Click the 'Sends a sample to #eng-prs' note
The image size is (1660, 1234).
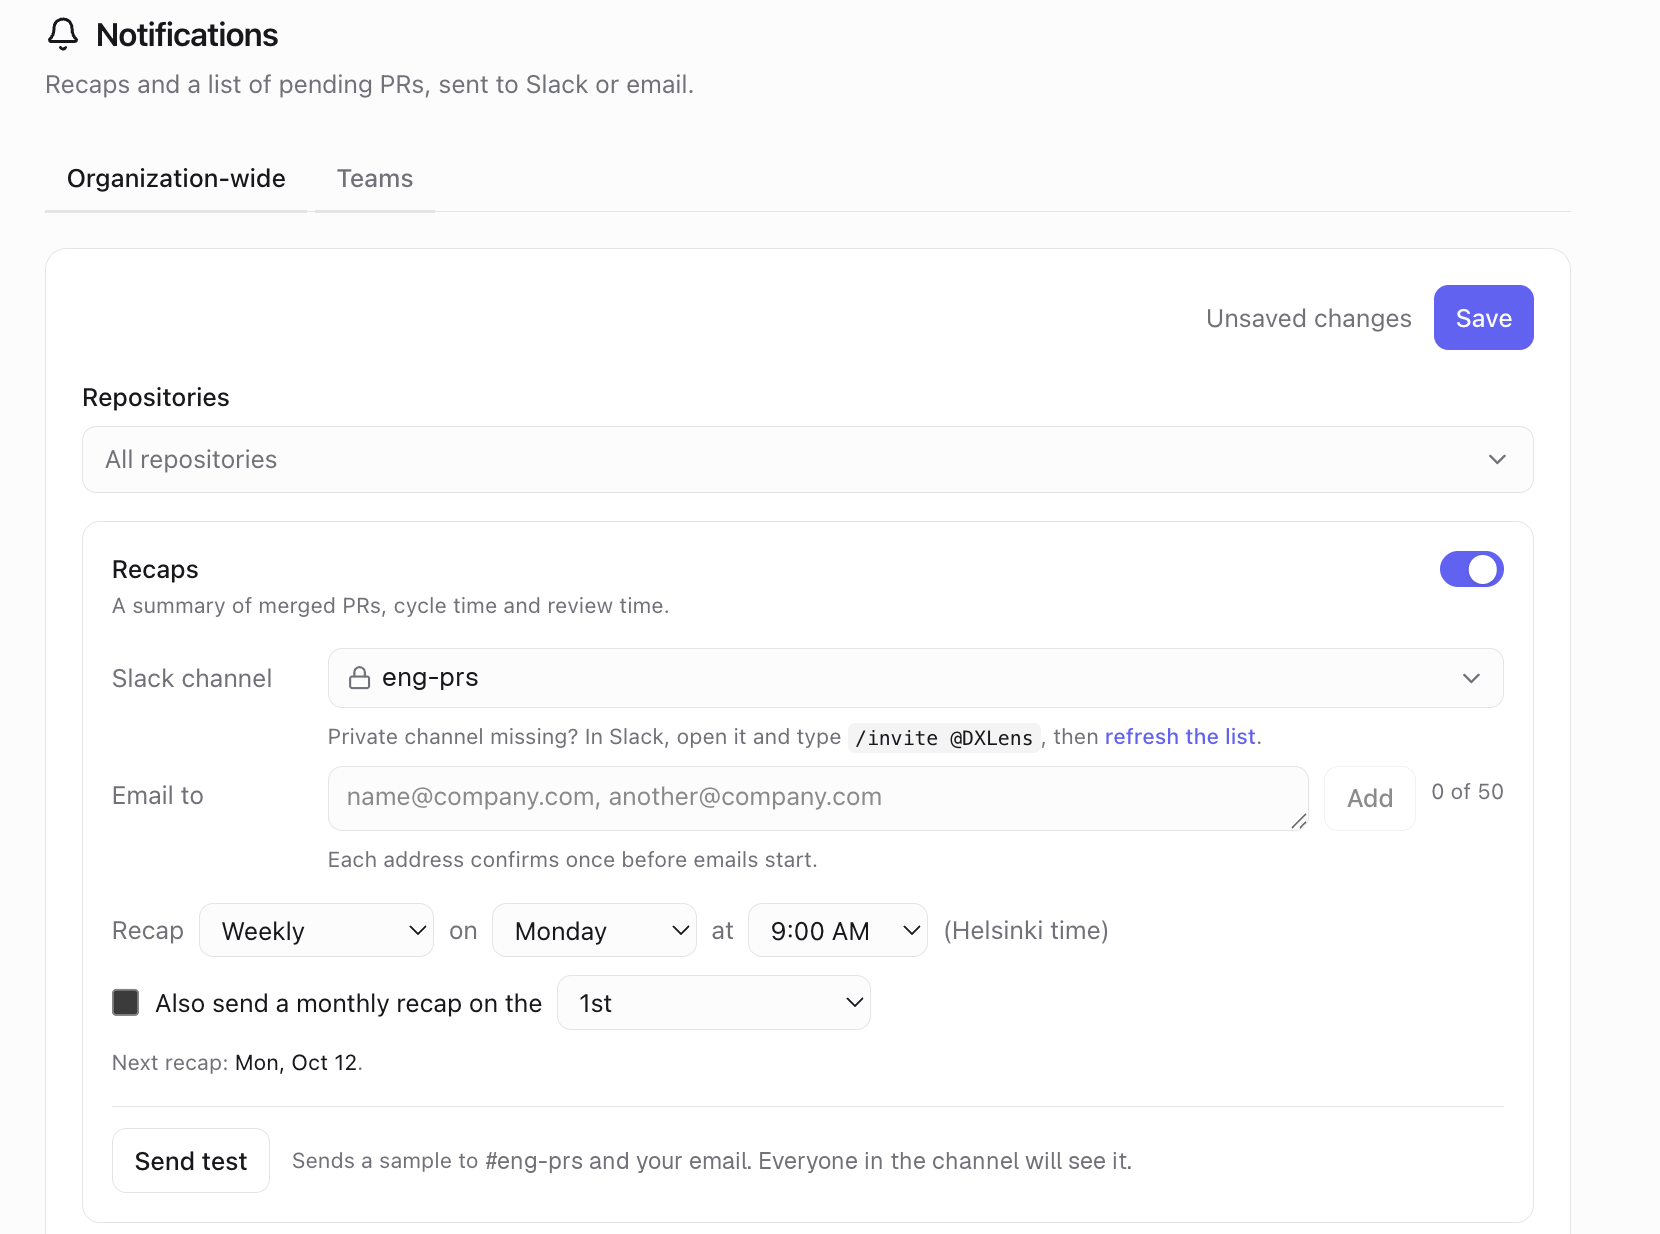click(712, 1161)
